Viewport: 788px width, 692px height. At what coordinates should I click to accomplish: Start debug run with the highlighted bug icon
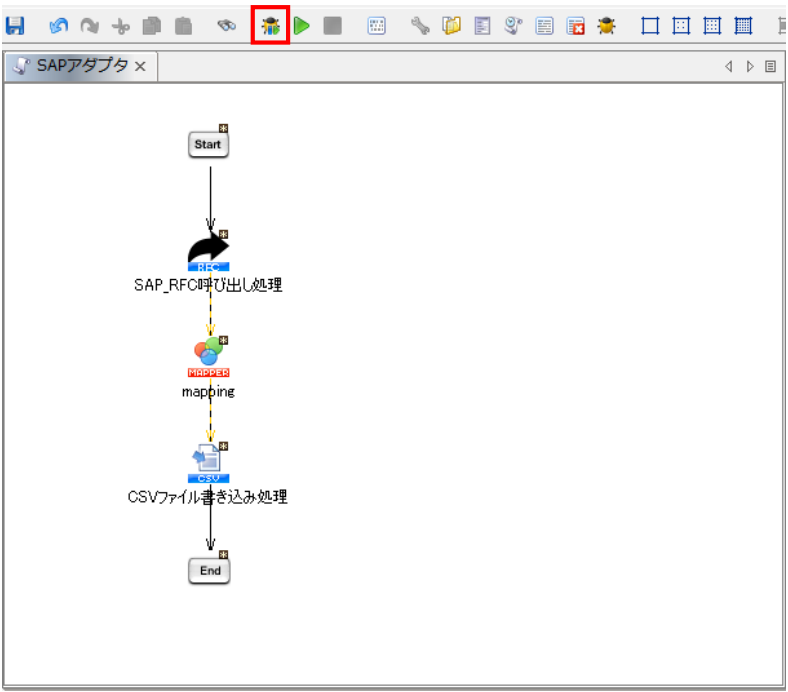271,26
